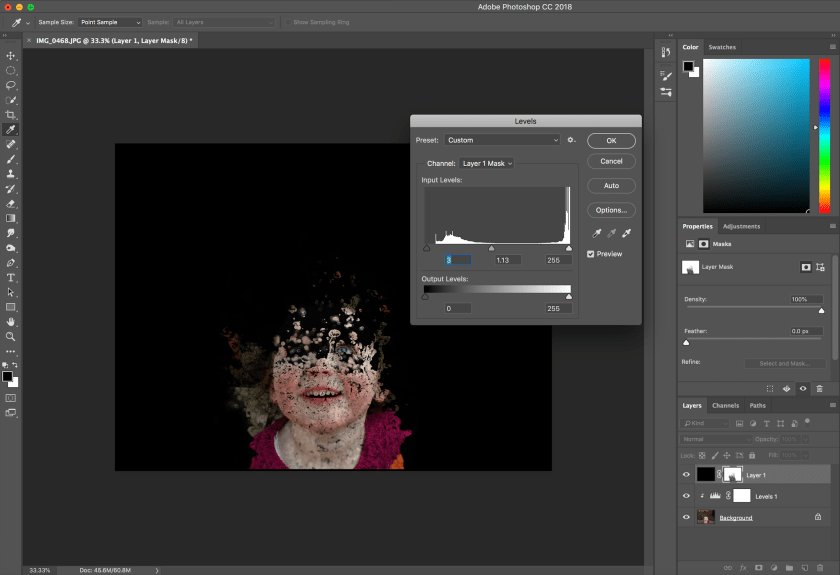Viewport: 840px width, 575px height.
Task: Select the Pen tool
Action: click(10, 263)
